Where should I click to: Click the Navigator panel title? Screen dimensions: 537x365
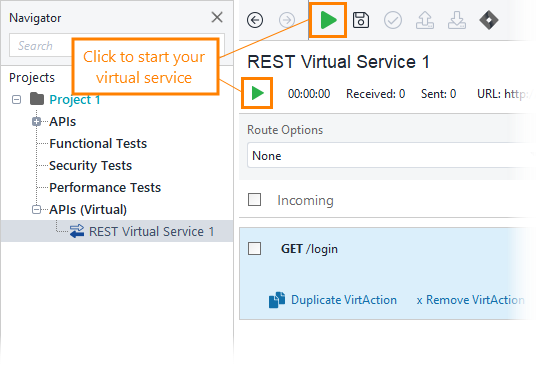pos(35,18)
